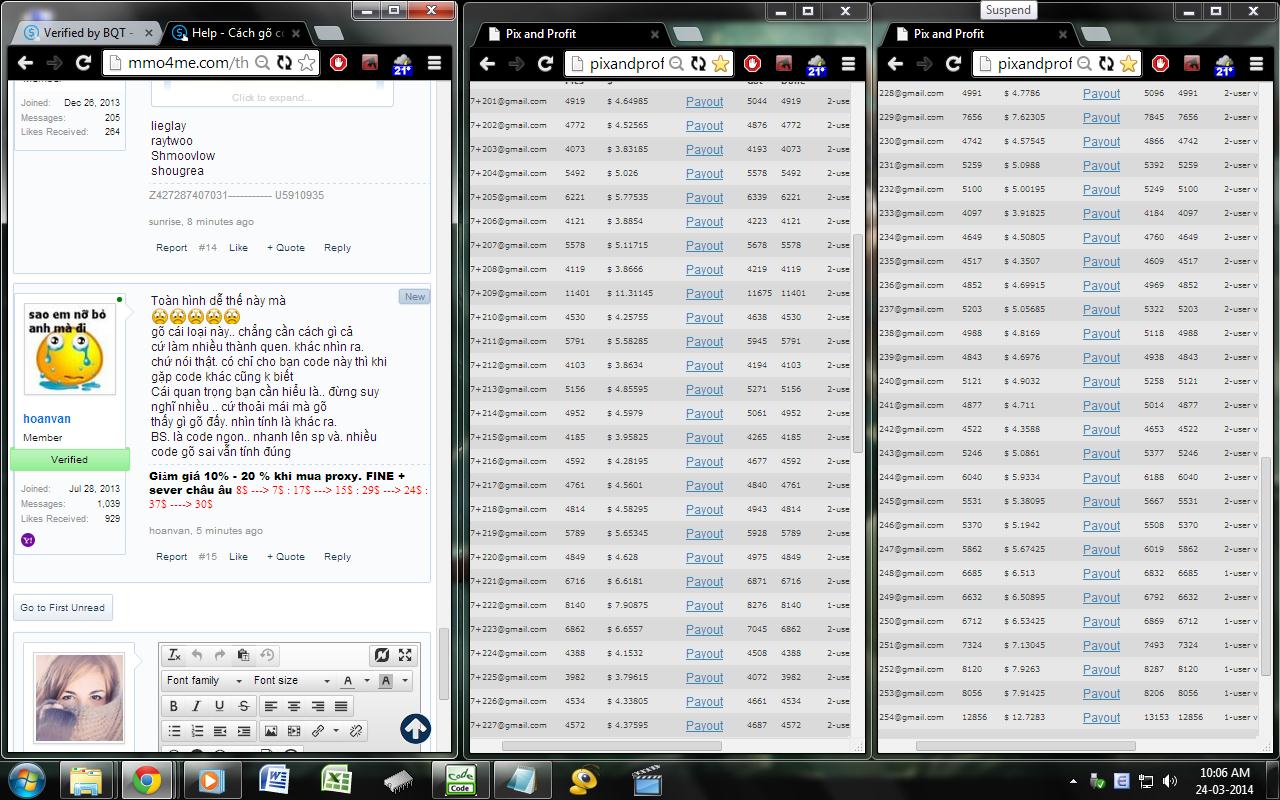Open Chrome menu in mmo4me window
This screenshot has width=1280, height=800.
(x=434, y=63)
